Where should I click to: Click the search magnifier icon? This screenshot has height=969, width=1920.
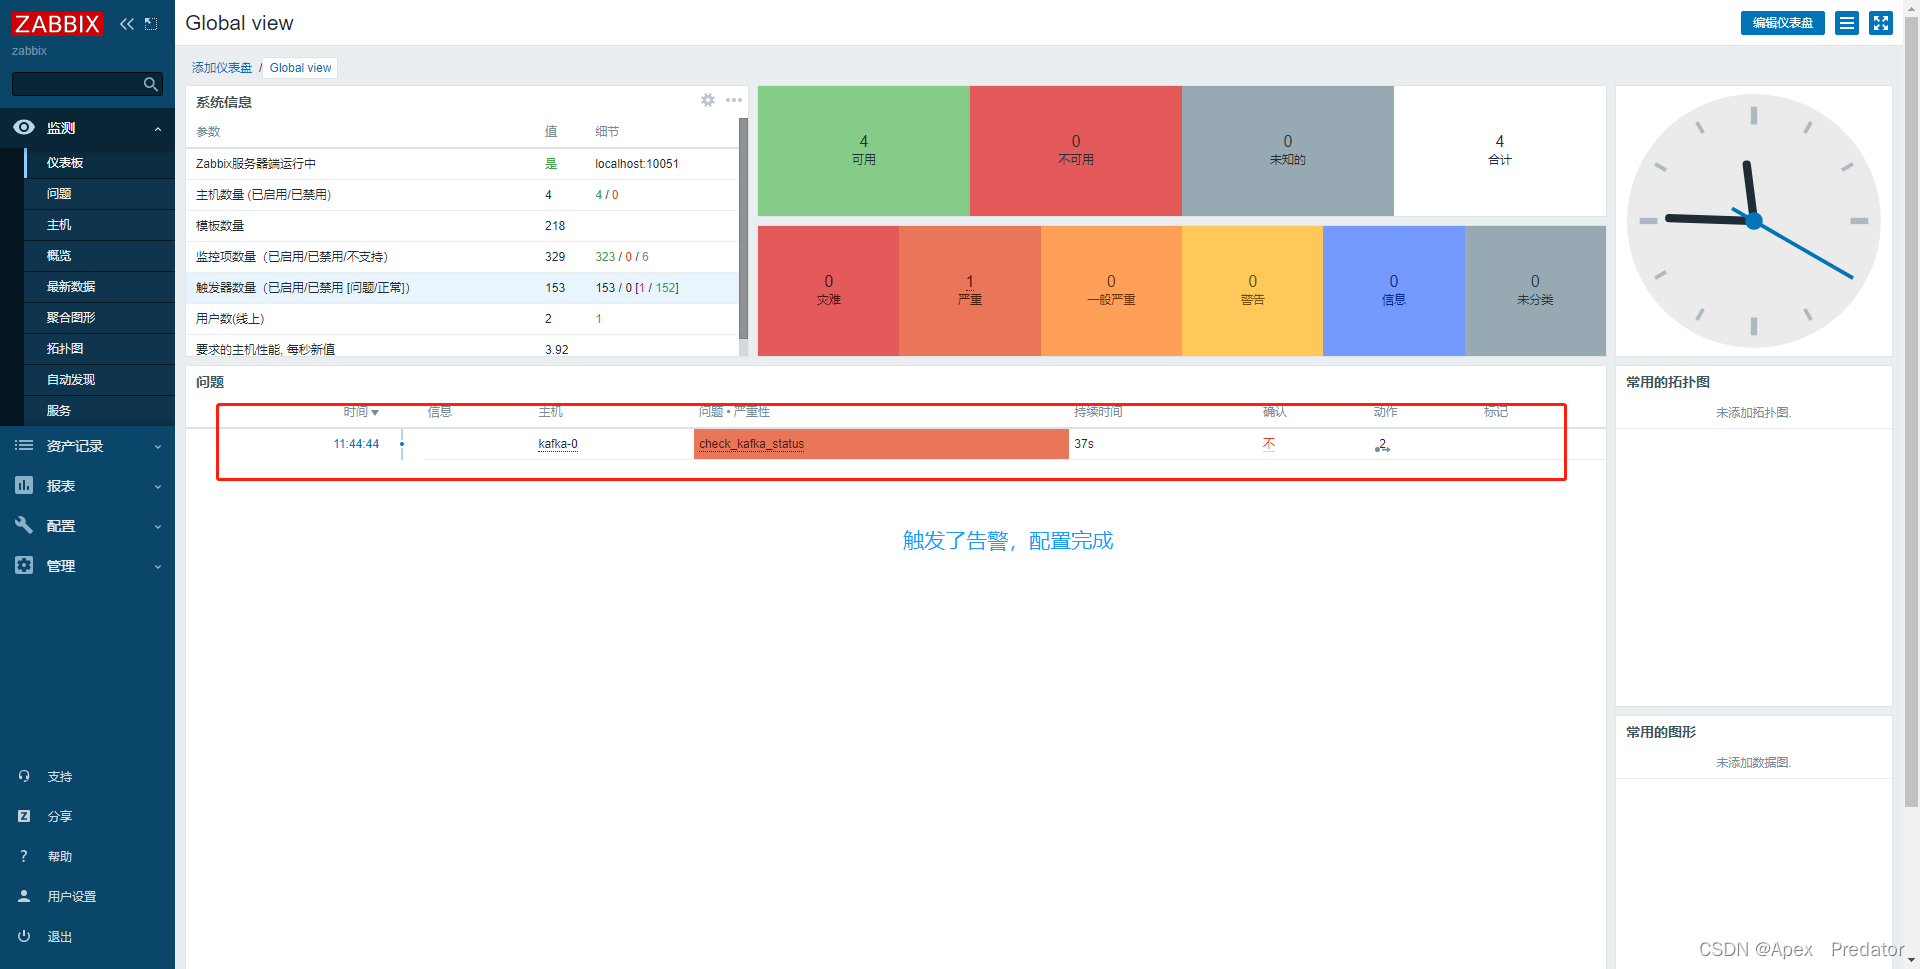tap(151, 84)
